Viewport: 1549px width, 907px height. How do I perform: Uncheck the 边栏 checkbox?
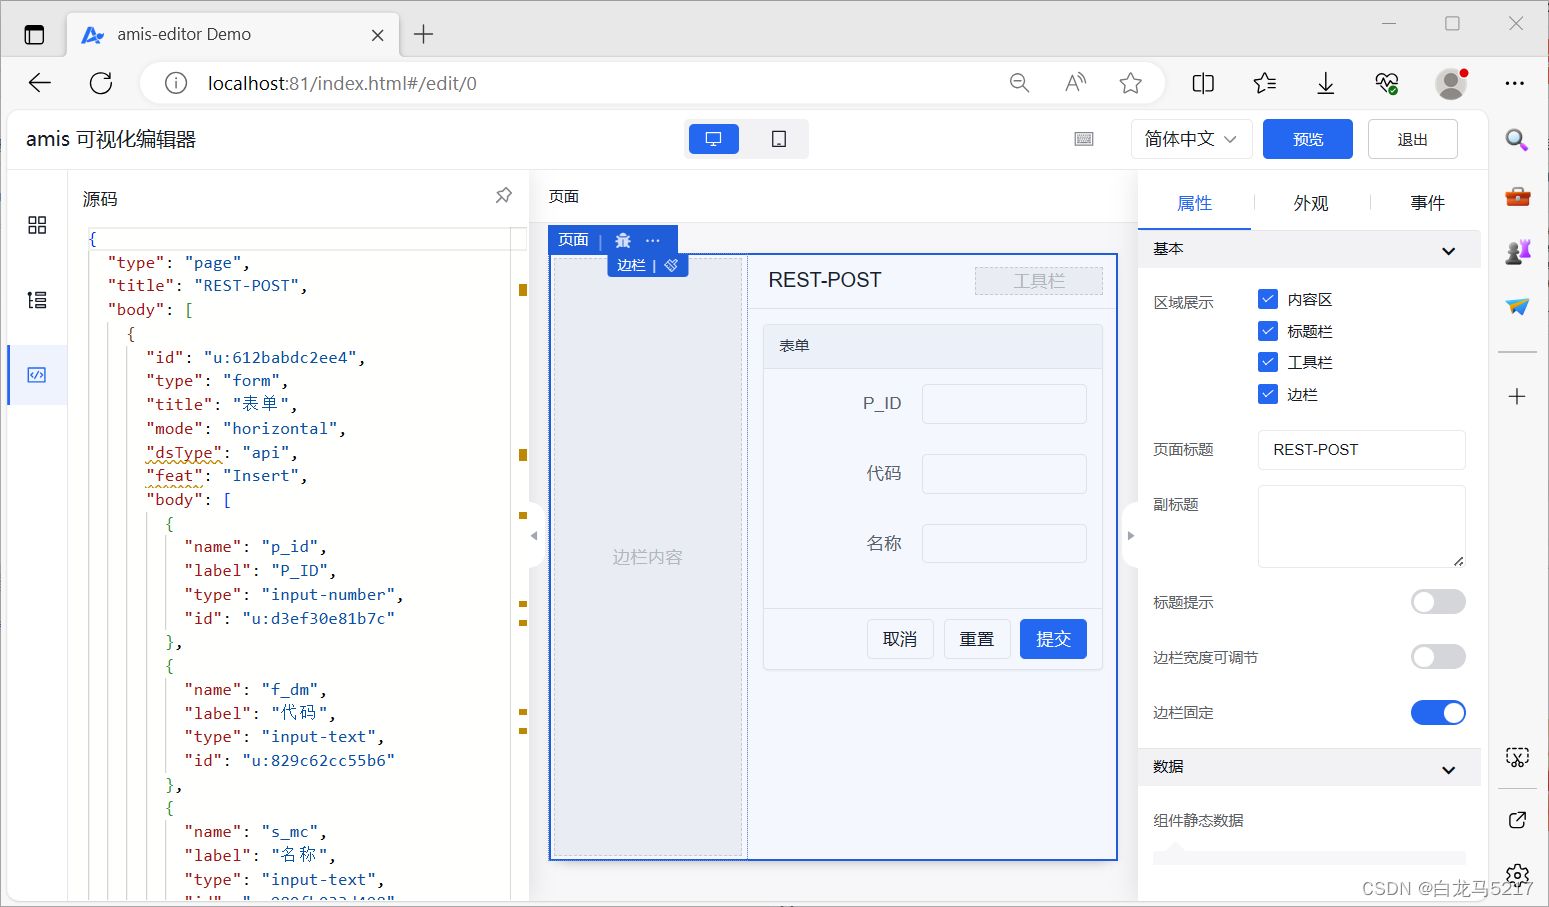click(1268, 394)
